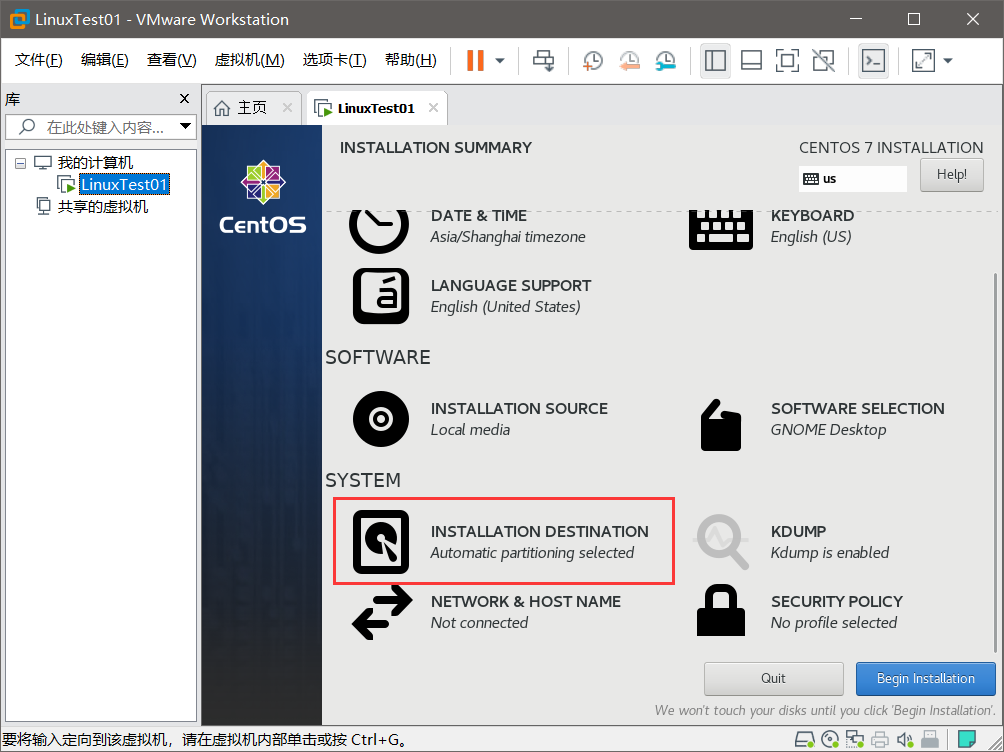Open Kdump magnifier icon
The height and width of the screenshot is (752, 1004).
[722, 542]
